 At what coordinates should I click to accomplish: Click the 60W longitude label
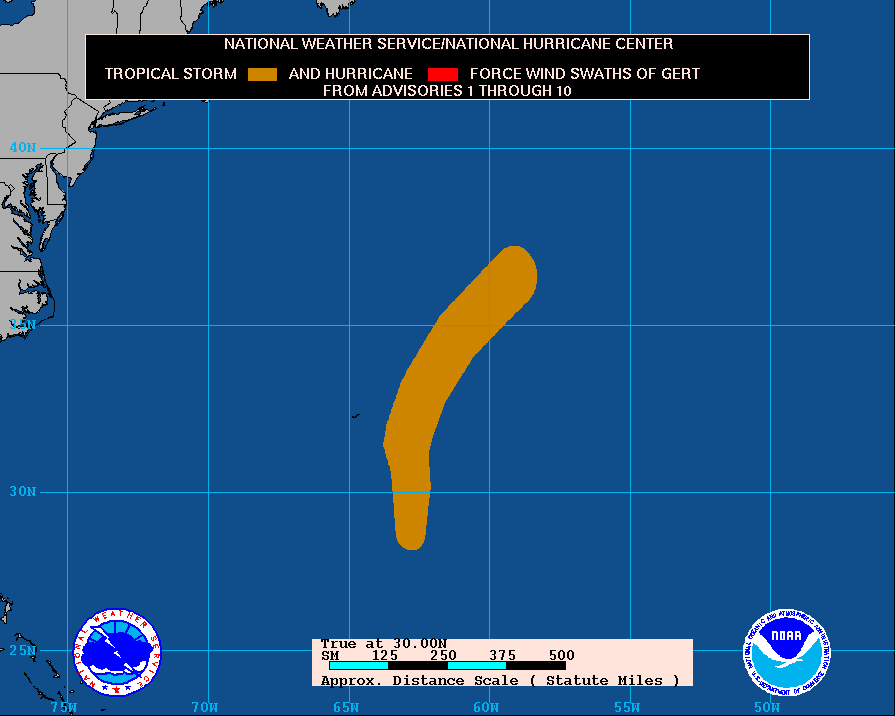tap(486, 707)
